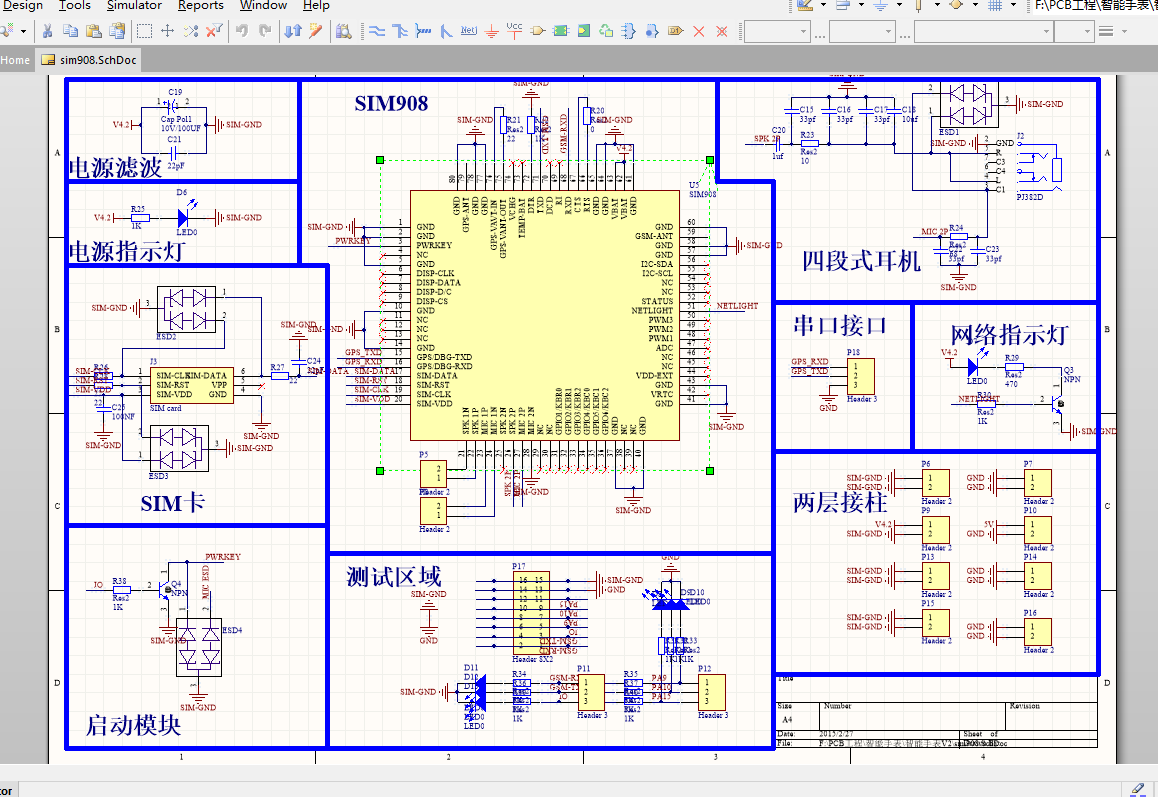Viewport: 1158px width, 797px height.
Task: Click the Clear Filter red X icon
Action: coord(214,31)
